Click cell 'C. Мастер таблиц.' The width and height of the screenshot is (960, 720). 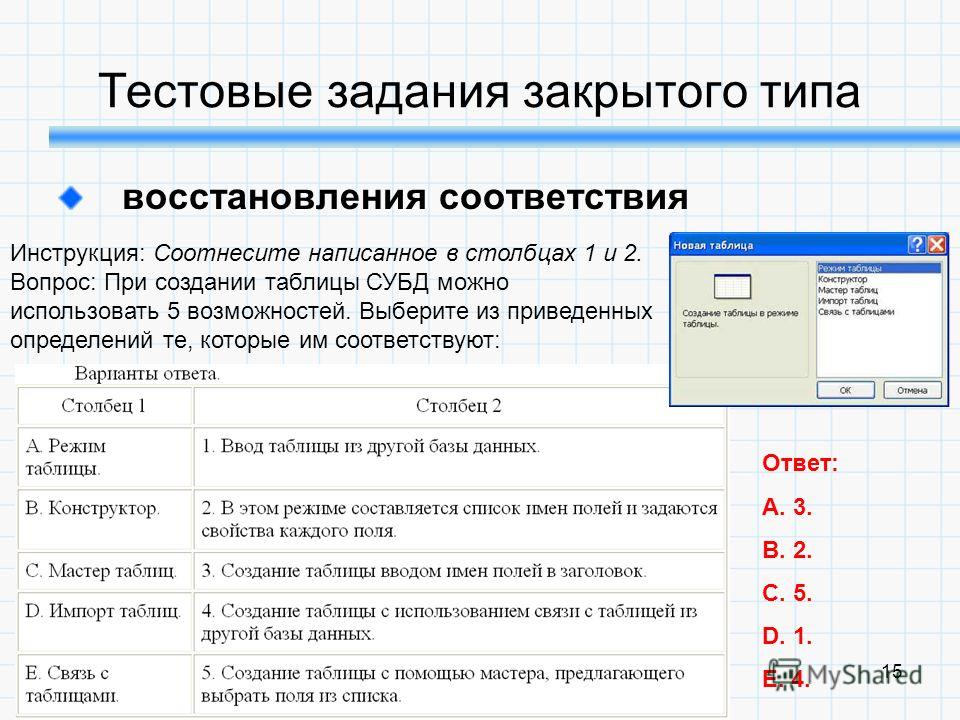point(105,571)
